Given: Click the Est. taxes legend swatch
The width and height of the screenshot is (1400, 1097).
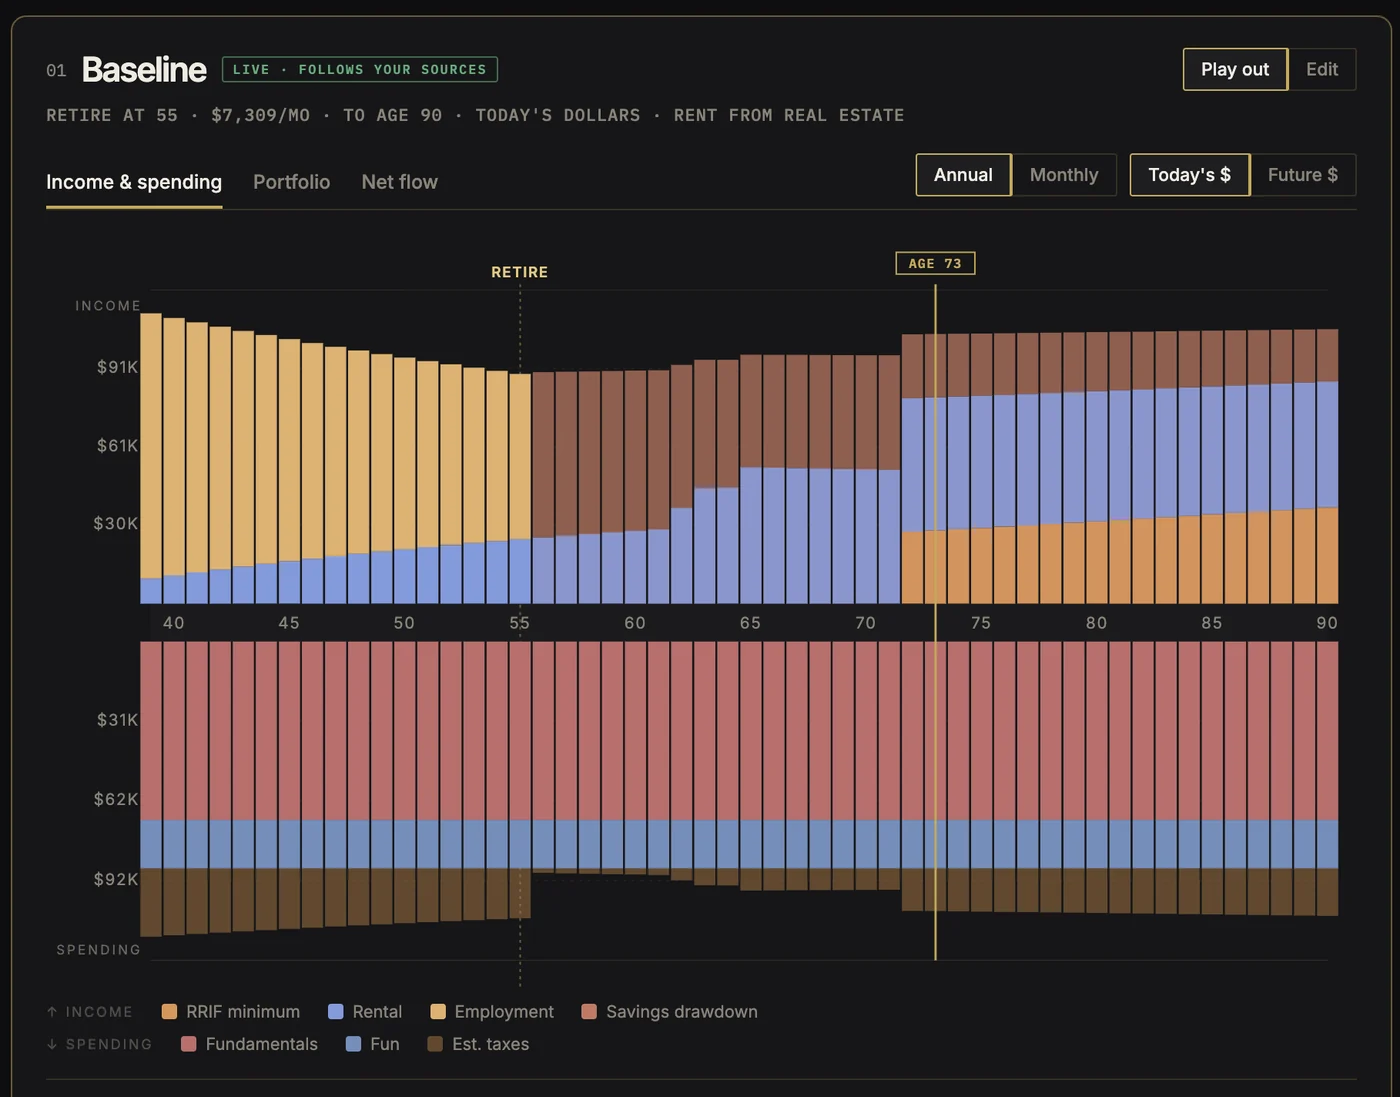Looking at the screenshot, I should tap(435, 1044).
